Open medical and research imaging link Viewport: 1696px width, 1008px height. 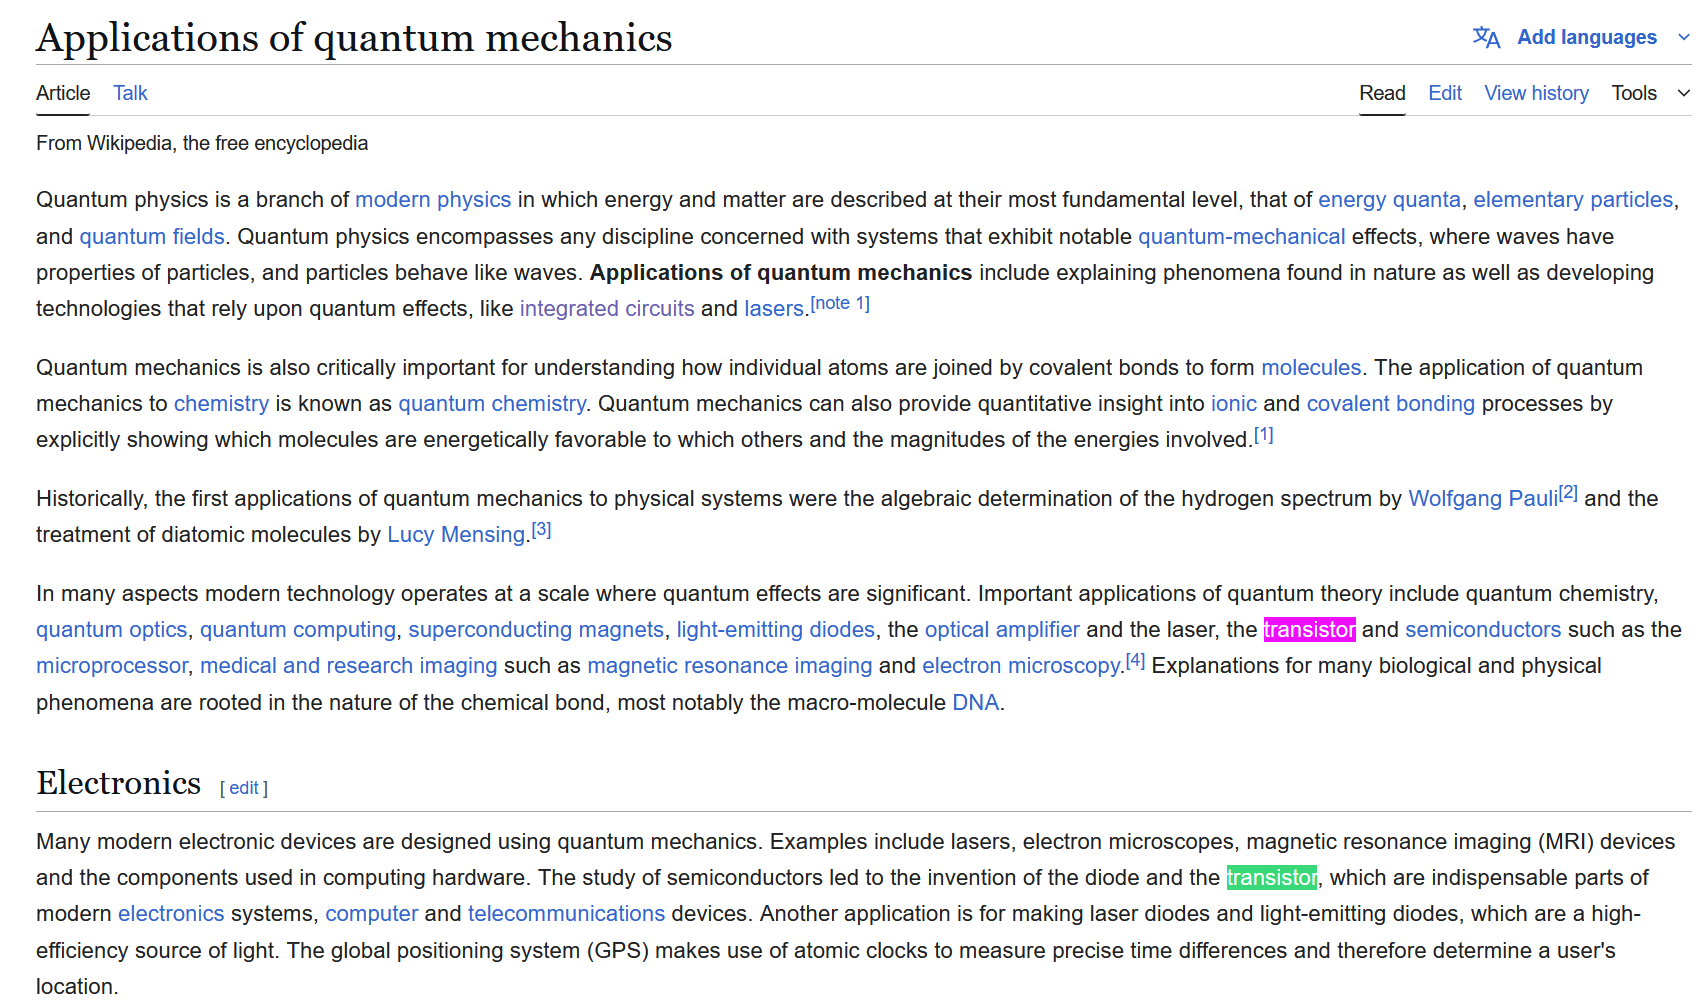348,666
